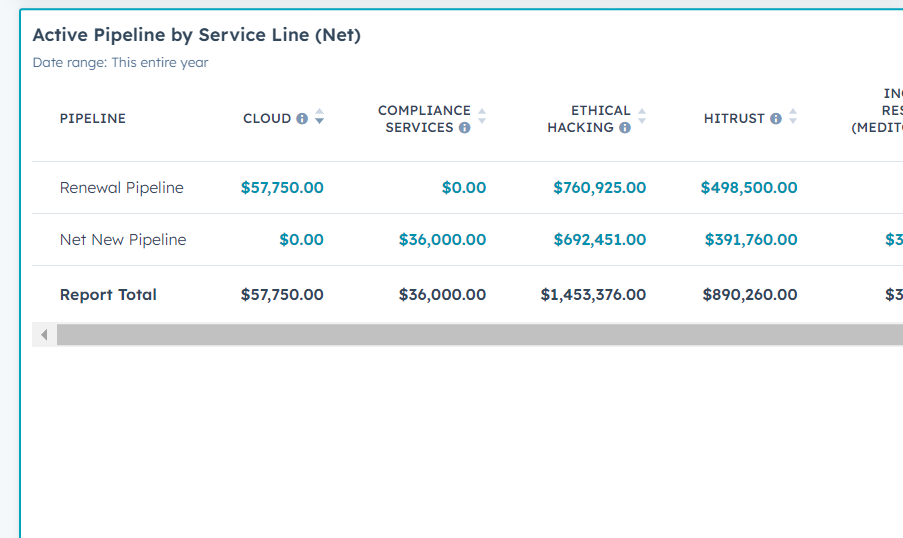The width and height of the screenshot is (903, 538).
Task: Click the scrollbar left arrow
Action: 44,335
